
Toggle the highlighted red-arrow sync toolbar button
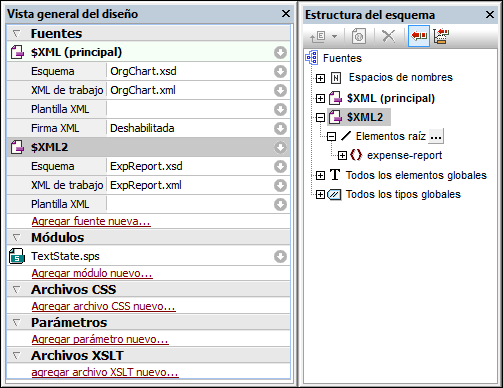[419, 36]
